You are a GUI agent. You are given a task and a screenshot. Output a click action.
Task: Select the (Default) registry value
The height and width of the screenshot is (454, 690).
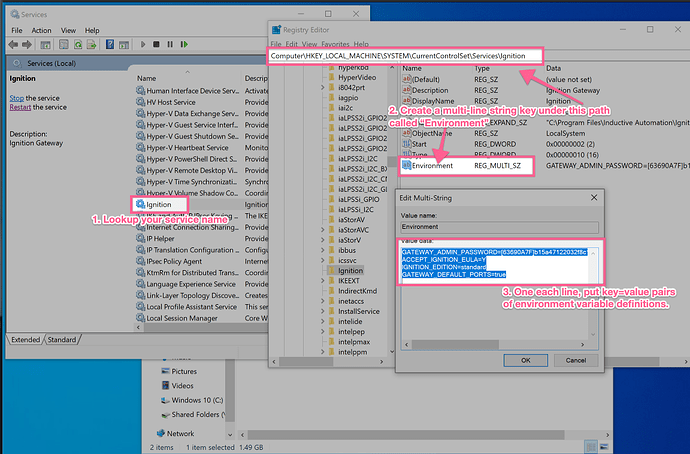click(426, 80)
